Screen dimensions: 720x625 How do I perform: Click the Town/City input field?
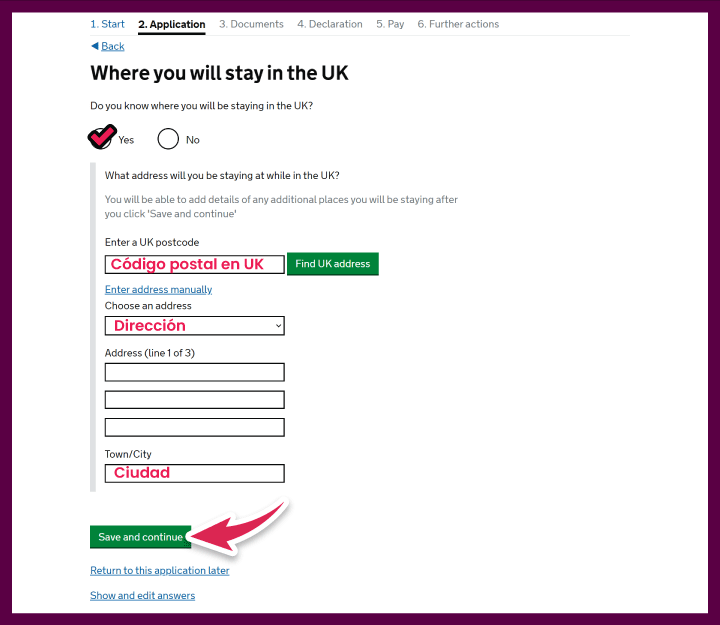coord(195,473)
